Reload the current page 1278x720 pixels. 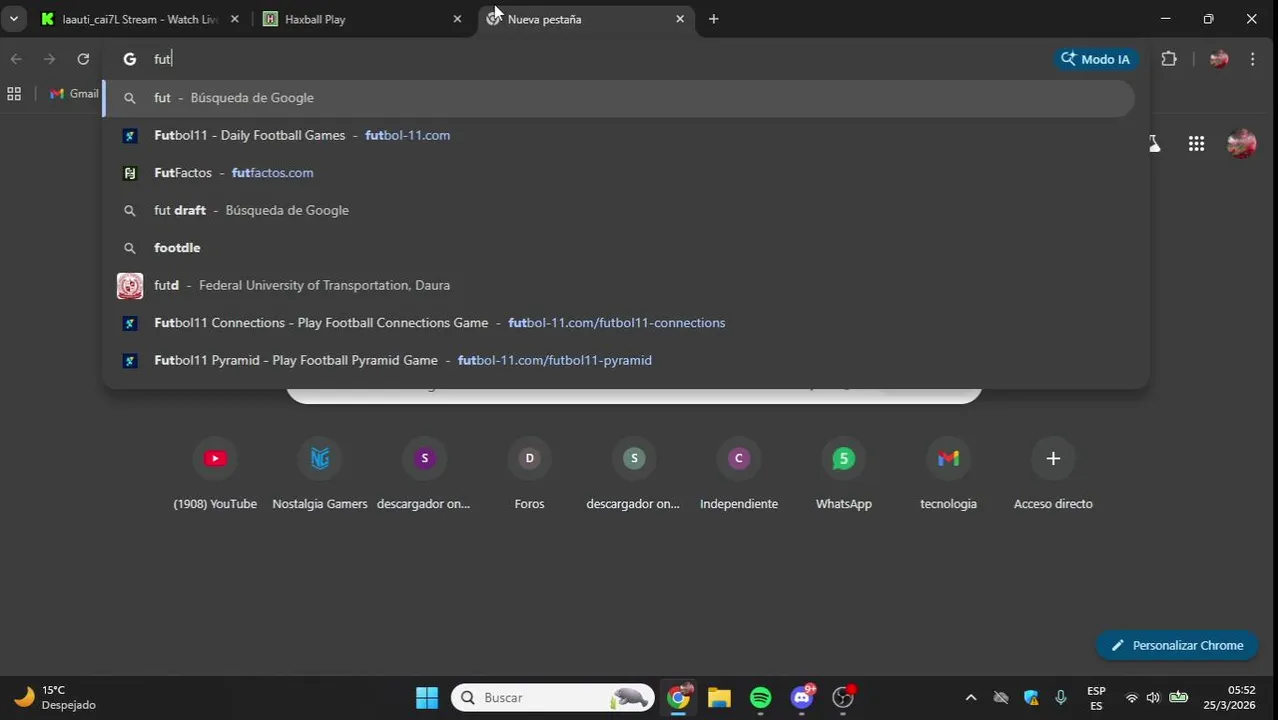pyautogui.click(x=83, y=59)
